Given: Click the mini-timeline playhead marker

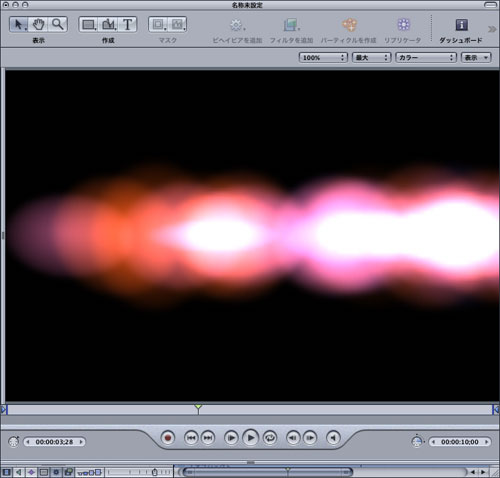Looking at the screenshot, I should pyautogui.click(x=198, y=408).
